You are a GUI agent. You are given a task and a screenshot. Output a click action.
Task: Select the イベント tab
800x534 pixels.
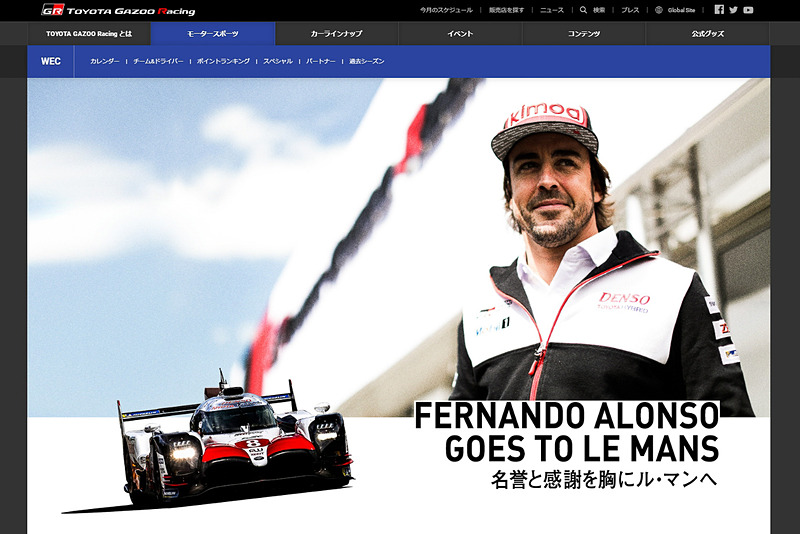click(460, 34)
